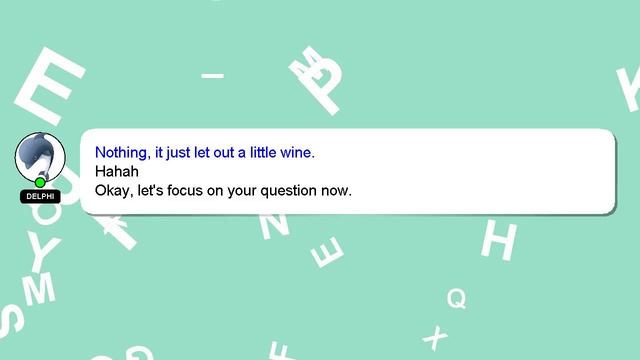Click the smaller tilted letter E

pyautogui.click(x=328, y=252)
